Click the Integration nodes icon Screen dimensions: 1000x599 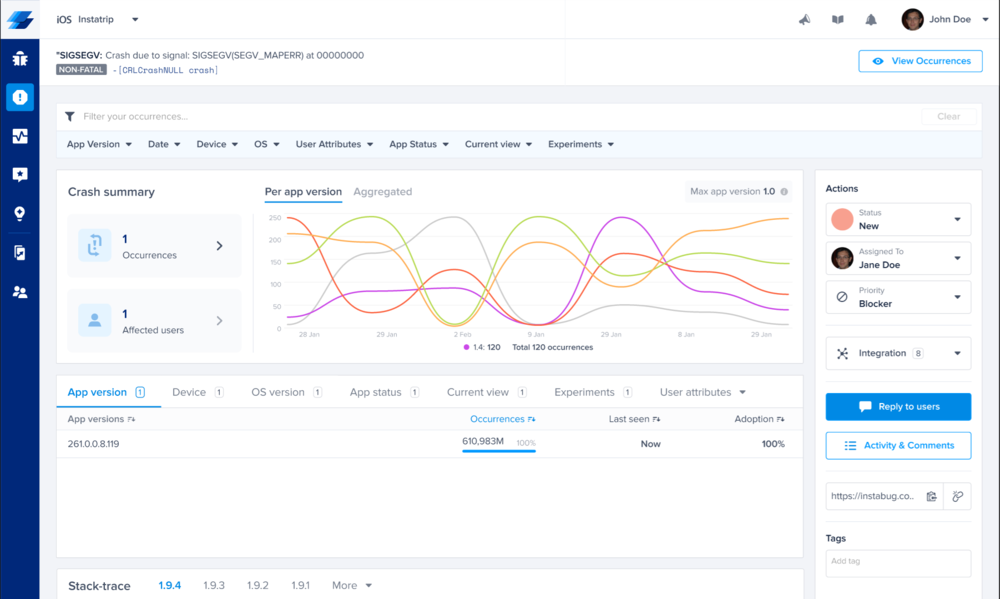pyautogui.click(x=842, y=353)
